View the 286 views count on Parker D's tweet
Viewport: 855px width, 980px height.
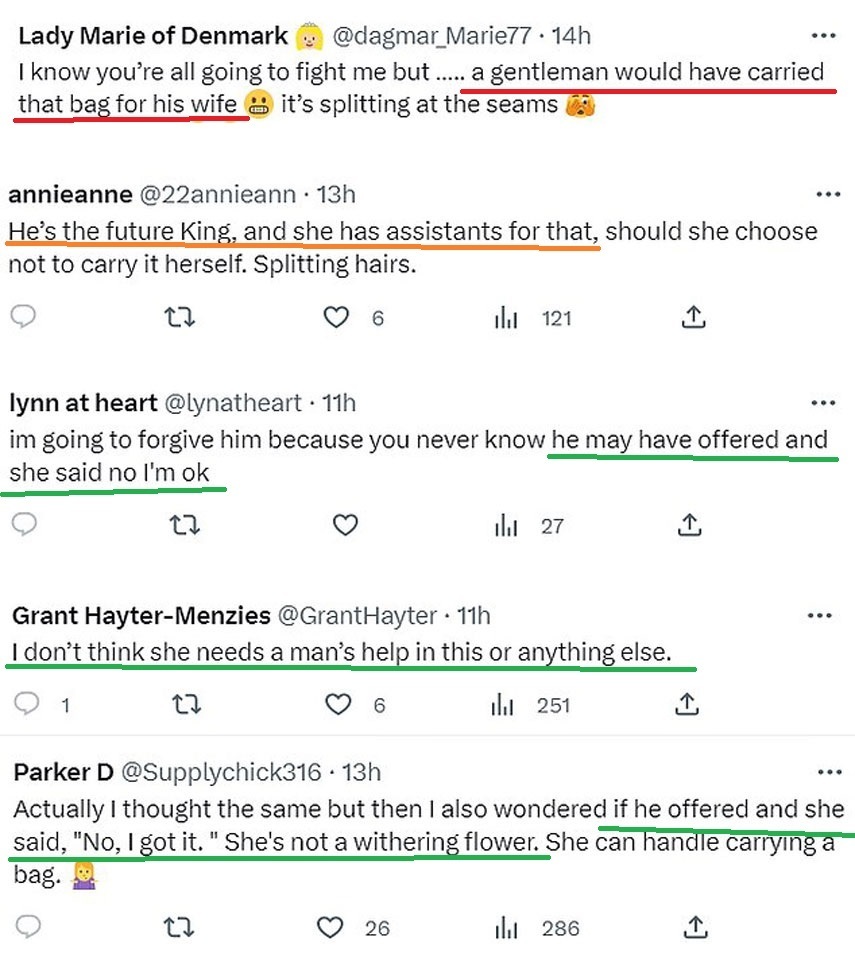(x=560, y=928)
